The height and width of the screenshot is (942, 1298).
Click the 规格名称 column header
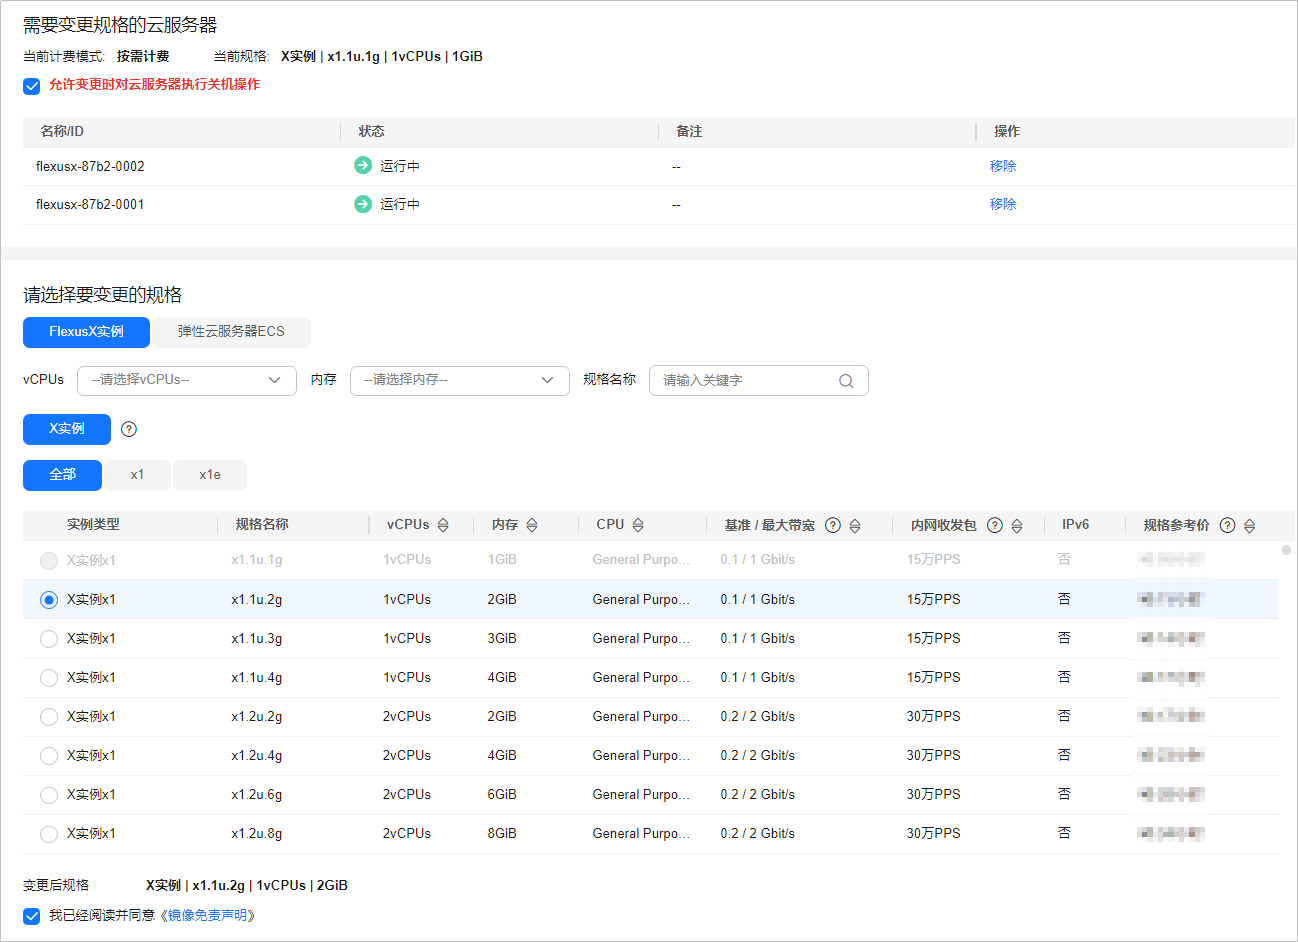pos(262,525)
